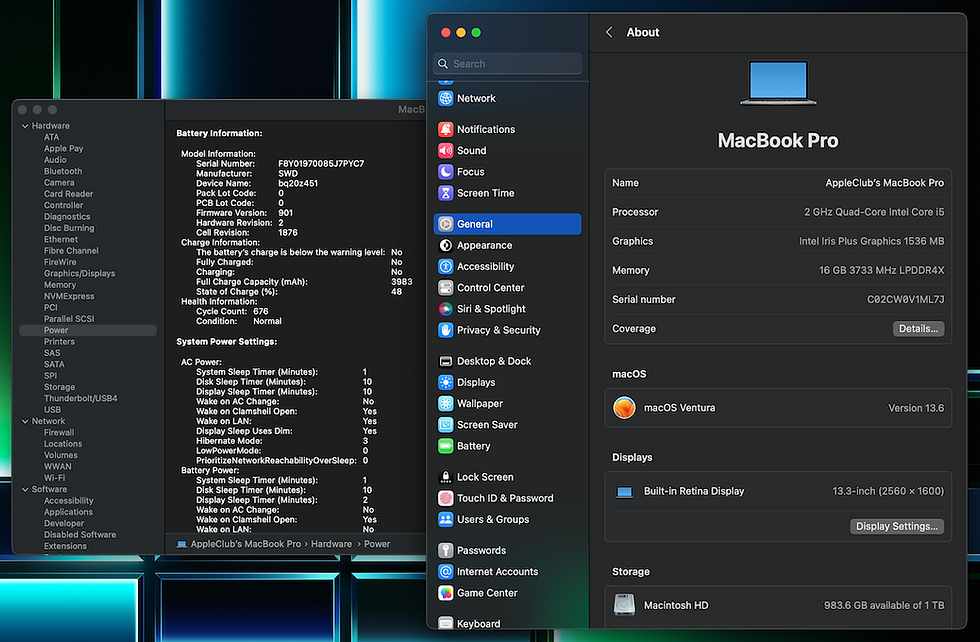Open Focus settings

tap(507, 172)
